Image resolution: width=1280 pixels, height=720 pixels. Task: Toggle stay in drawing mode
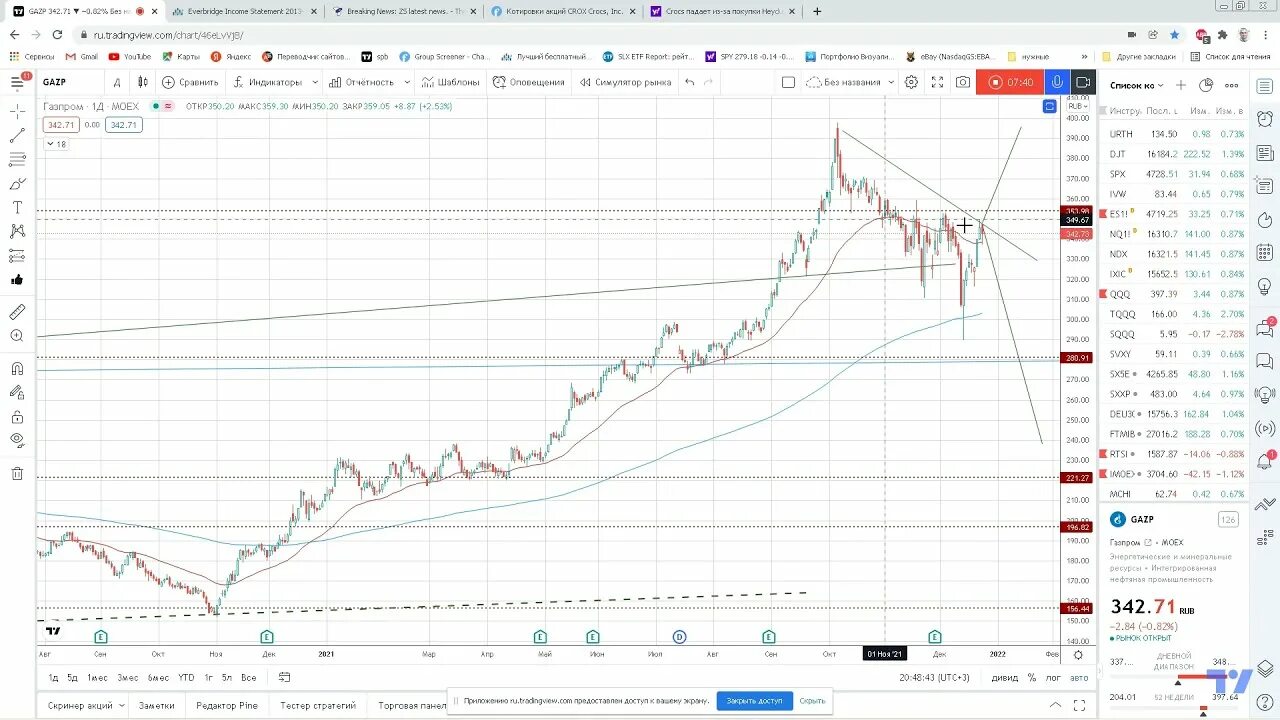(x=17, y=392)
